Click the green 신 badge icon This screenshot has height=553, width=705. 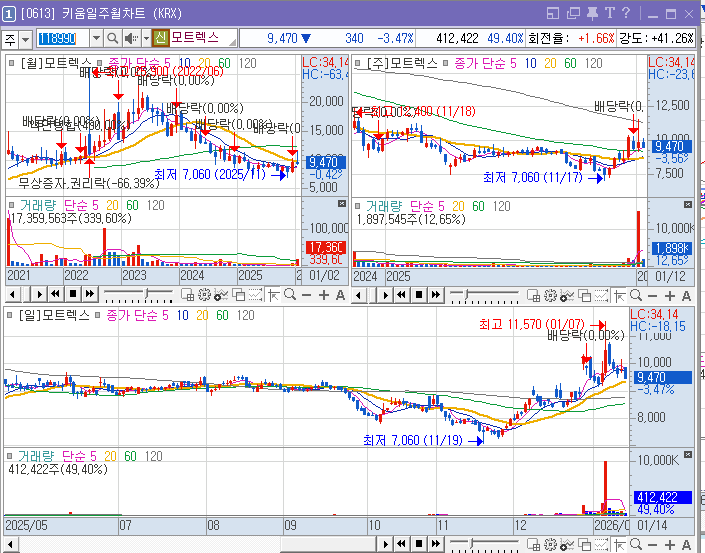pyautogui.click(x=161, y=38)
